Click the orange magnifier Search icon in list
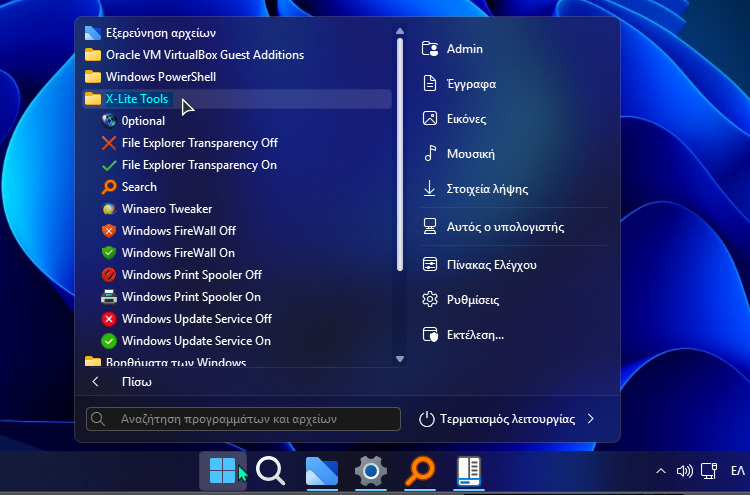Screen dimensions: 750x495 click(x=109, y=187)
